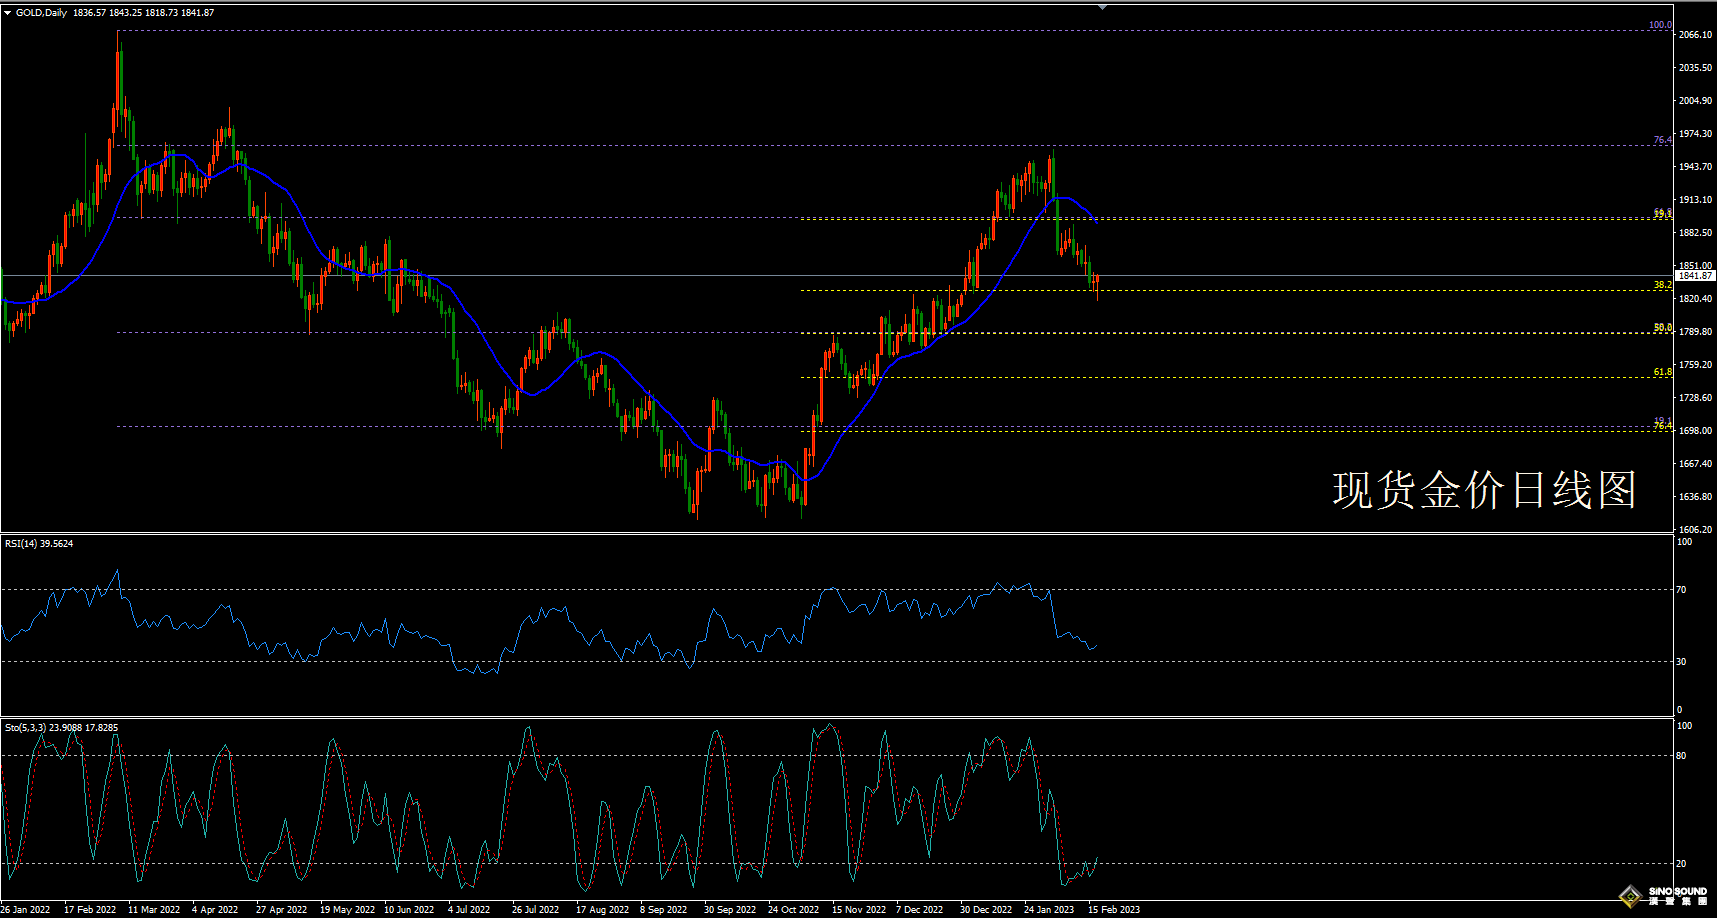Click the Sino Sound logo
Image resolution: width=1717 pixels, height=918 pixels.
click(1665, 895)
